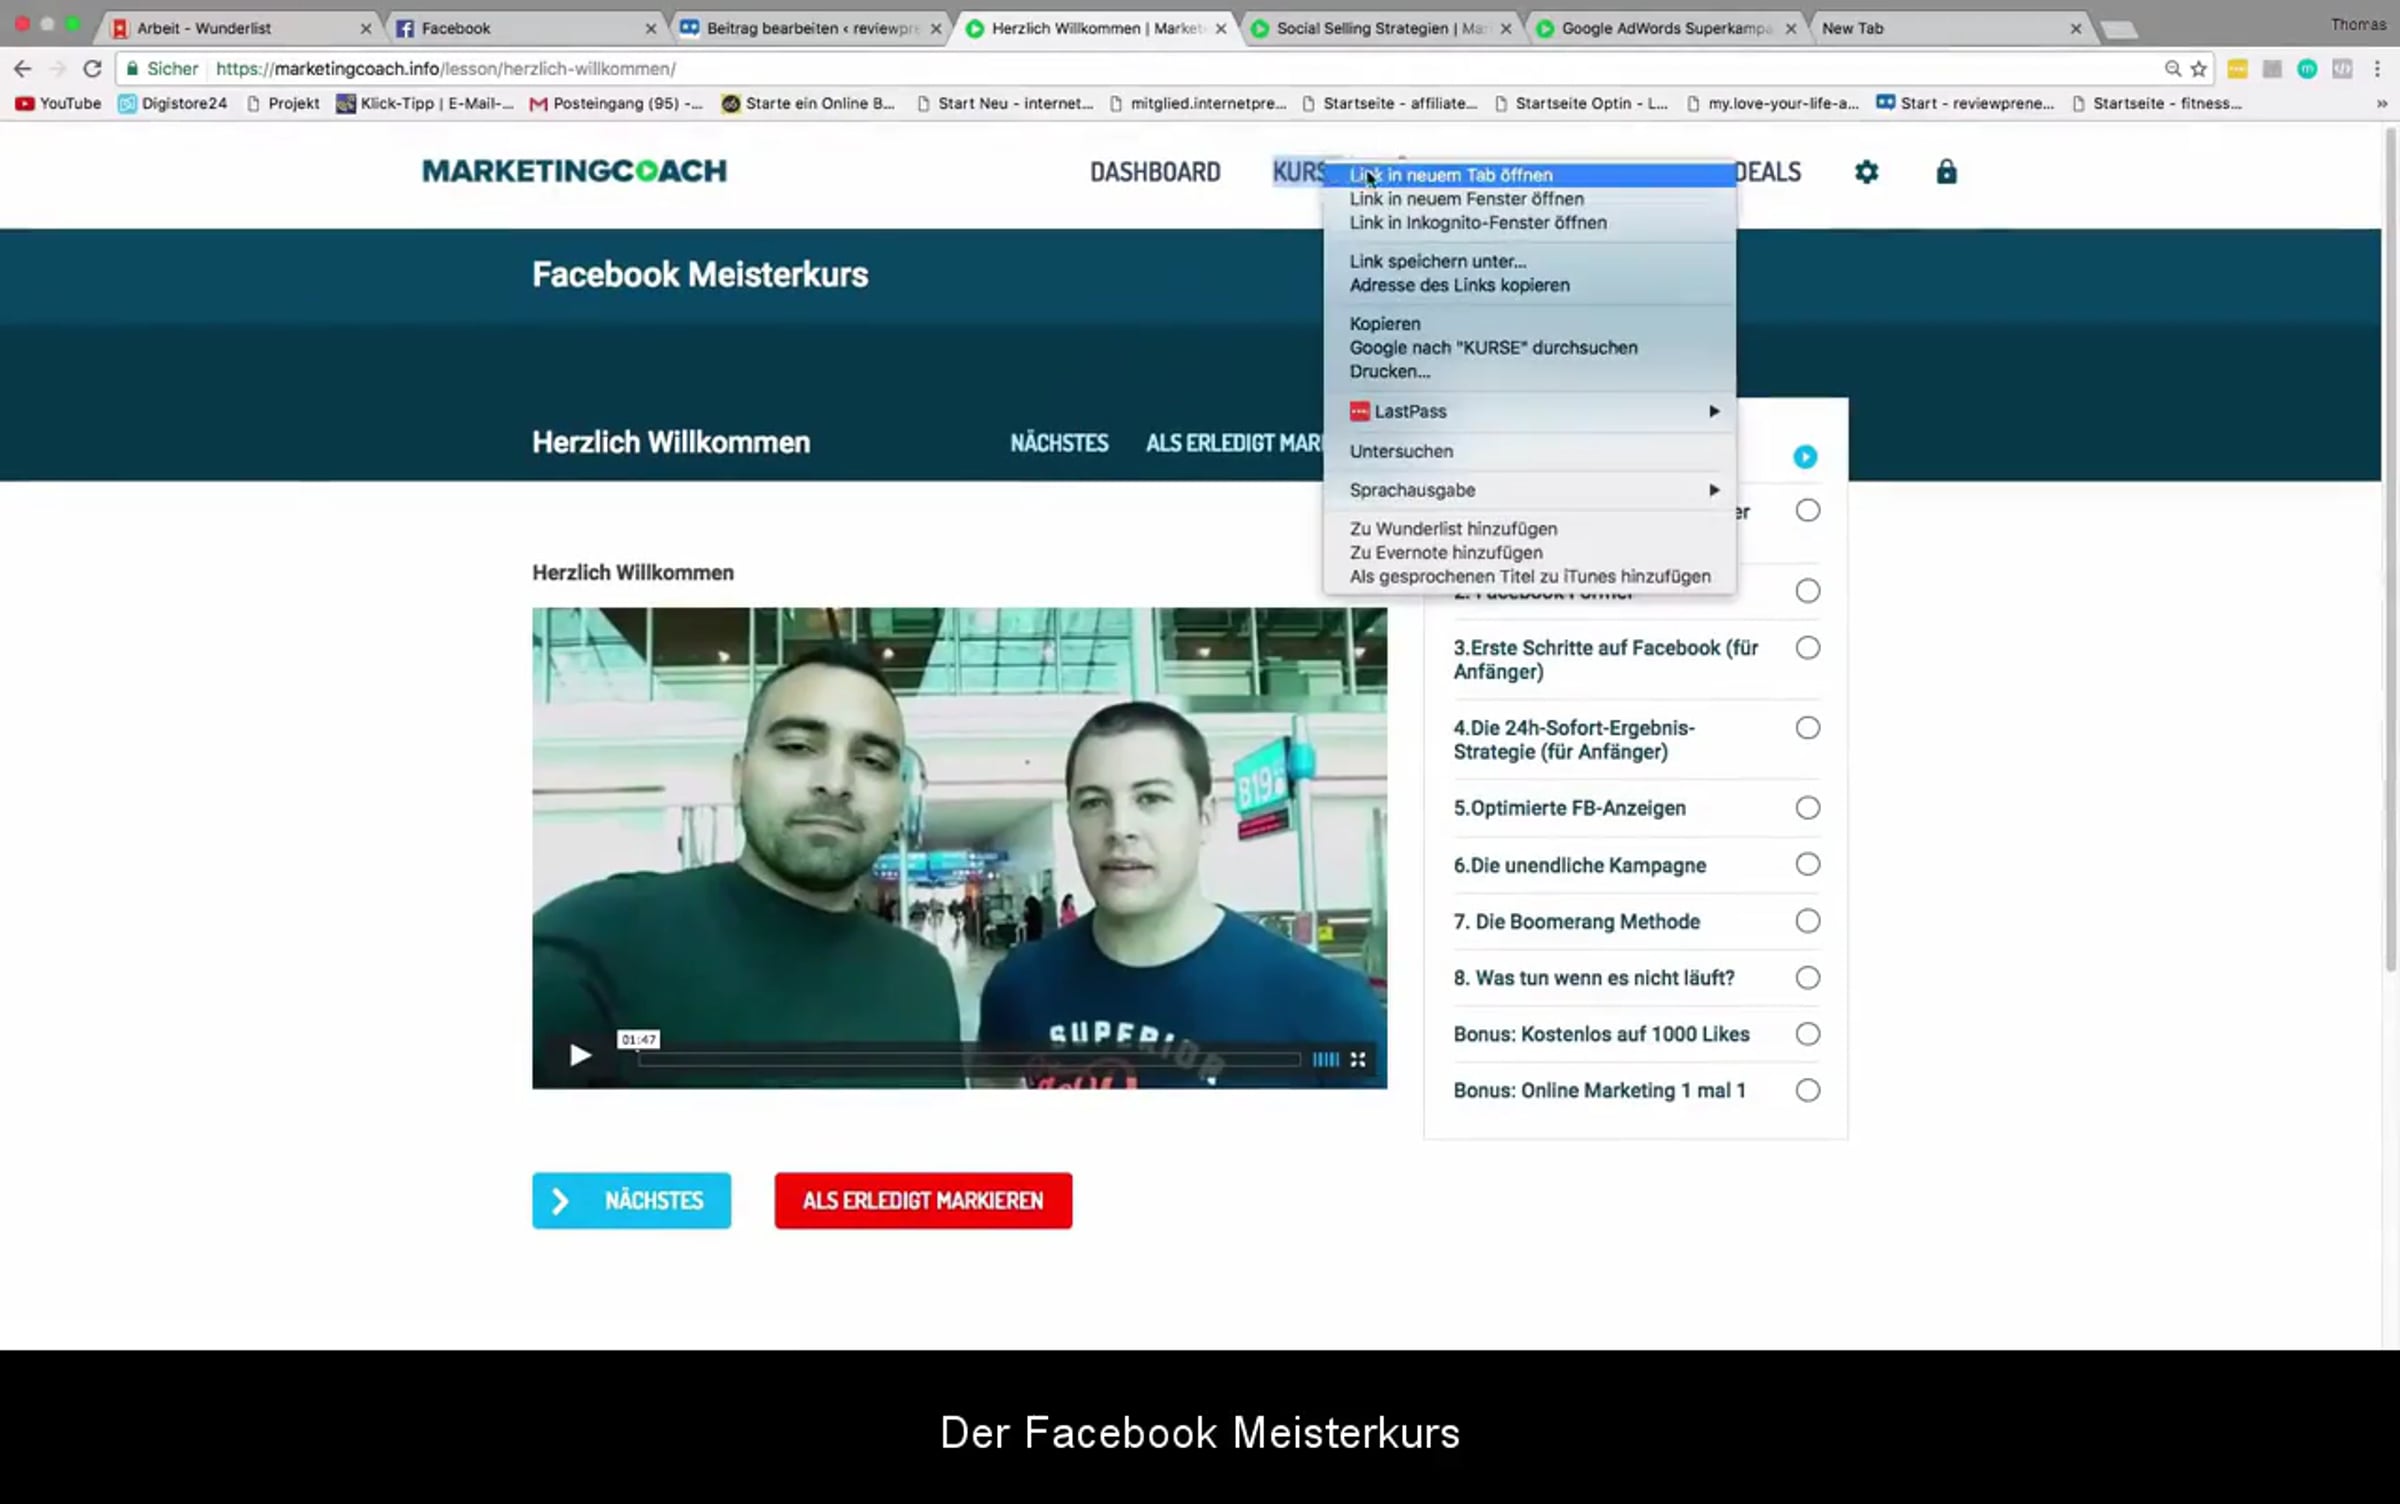Open the my.love-your-life-a... bookmark
The height and width of the screenshot is (1504, 2400).
coord(1773,103)
